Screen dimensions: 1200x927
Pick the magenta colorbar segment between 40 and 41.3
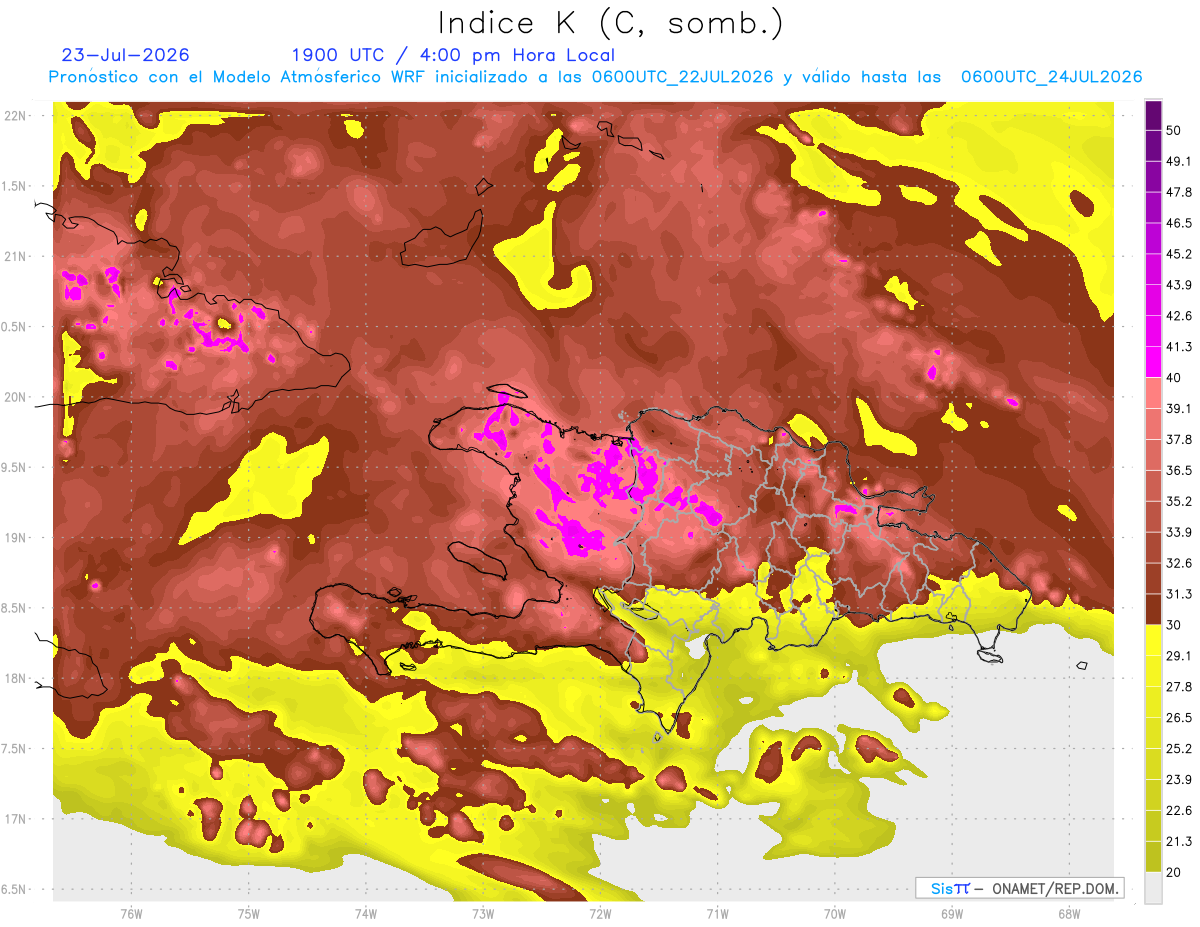[1153, 361]
